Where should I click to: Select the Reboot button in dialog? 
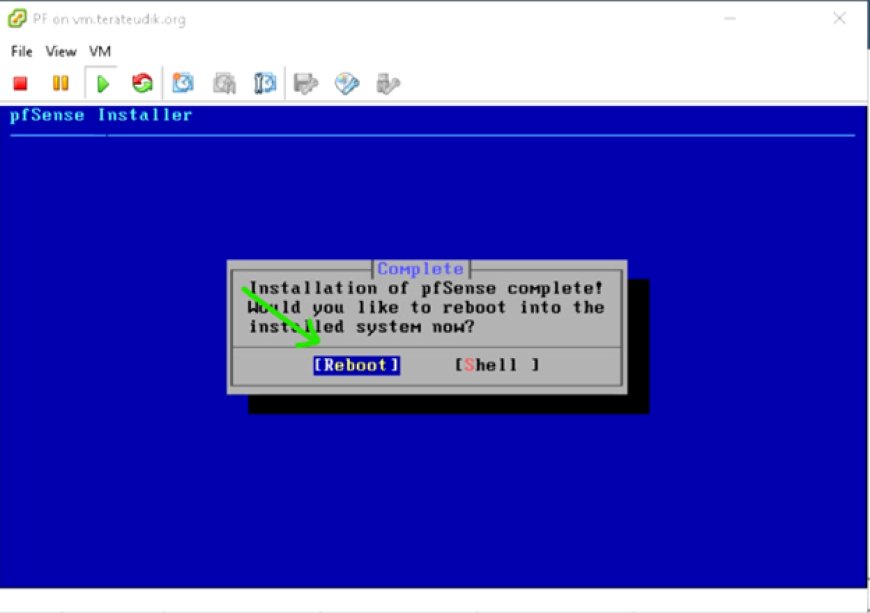pyautogui.click(x=356, y=365)
